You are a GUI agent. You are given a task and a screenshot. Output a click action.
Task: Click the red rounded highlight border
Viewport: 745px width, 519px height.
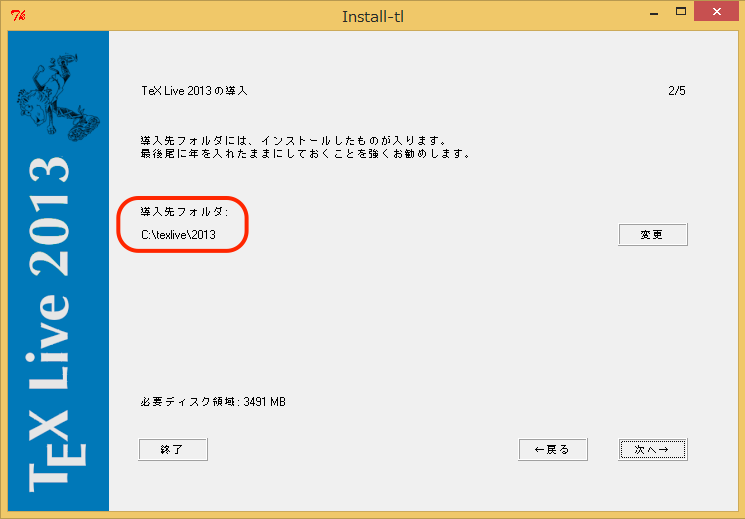[x=182, y=198]
